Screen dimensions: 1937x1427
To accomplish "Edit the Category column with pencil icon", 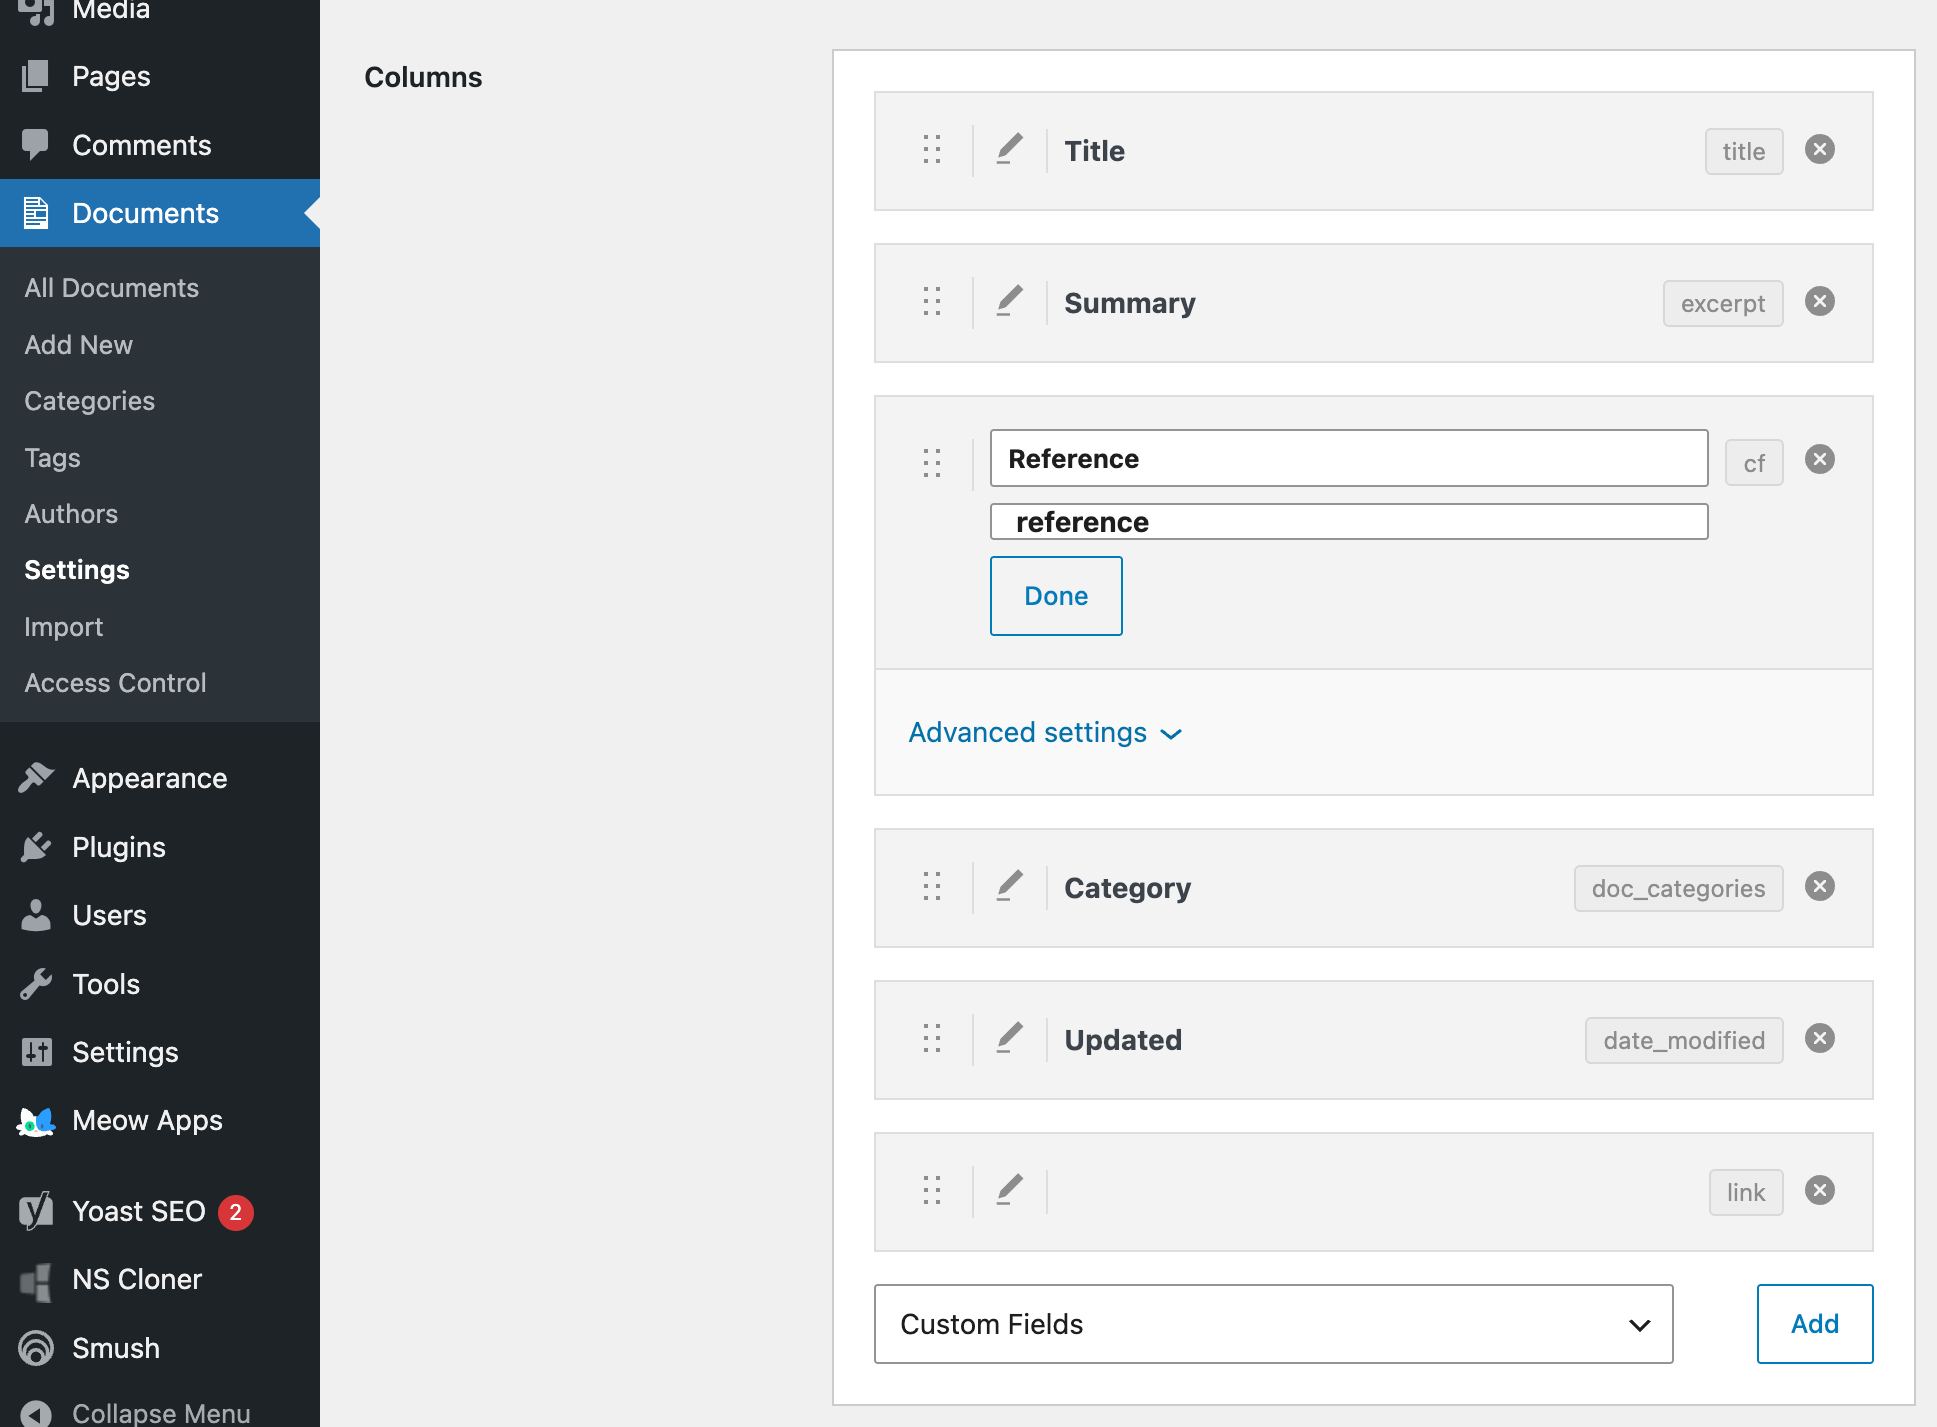I will click(x=1010, y=886).
